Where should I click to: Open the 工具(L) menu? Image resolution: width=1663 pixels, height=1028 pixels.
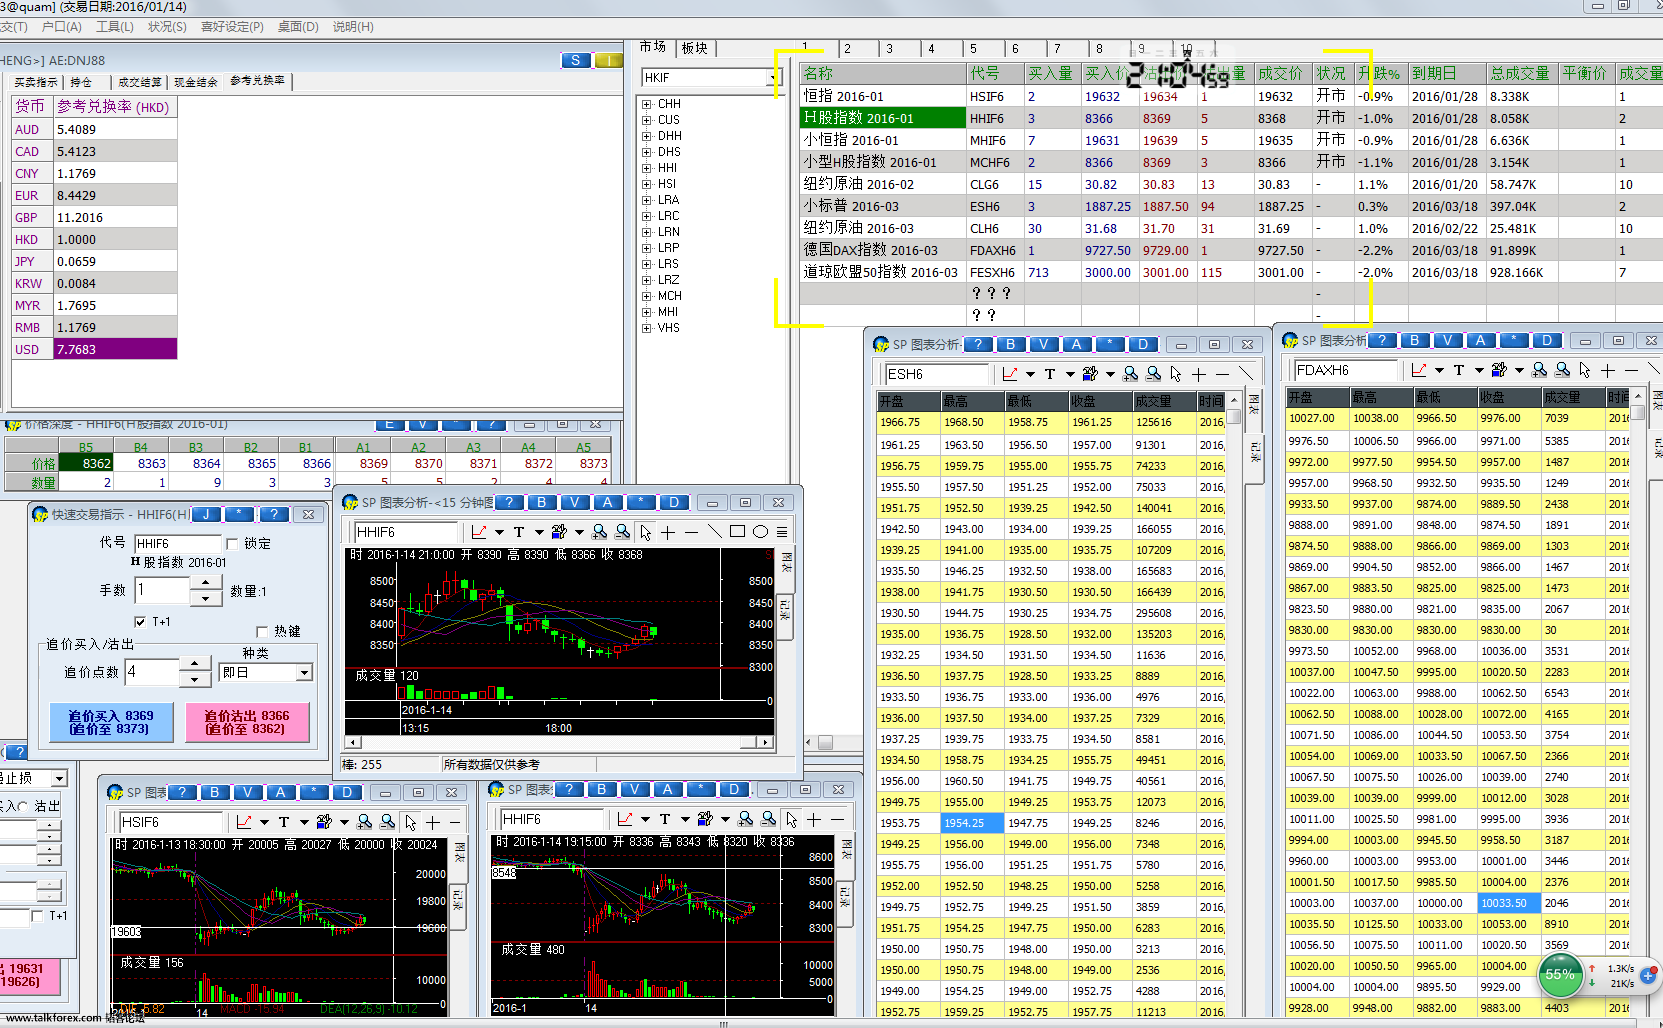pos(114,27)
